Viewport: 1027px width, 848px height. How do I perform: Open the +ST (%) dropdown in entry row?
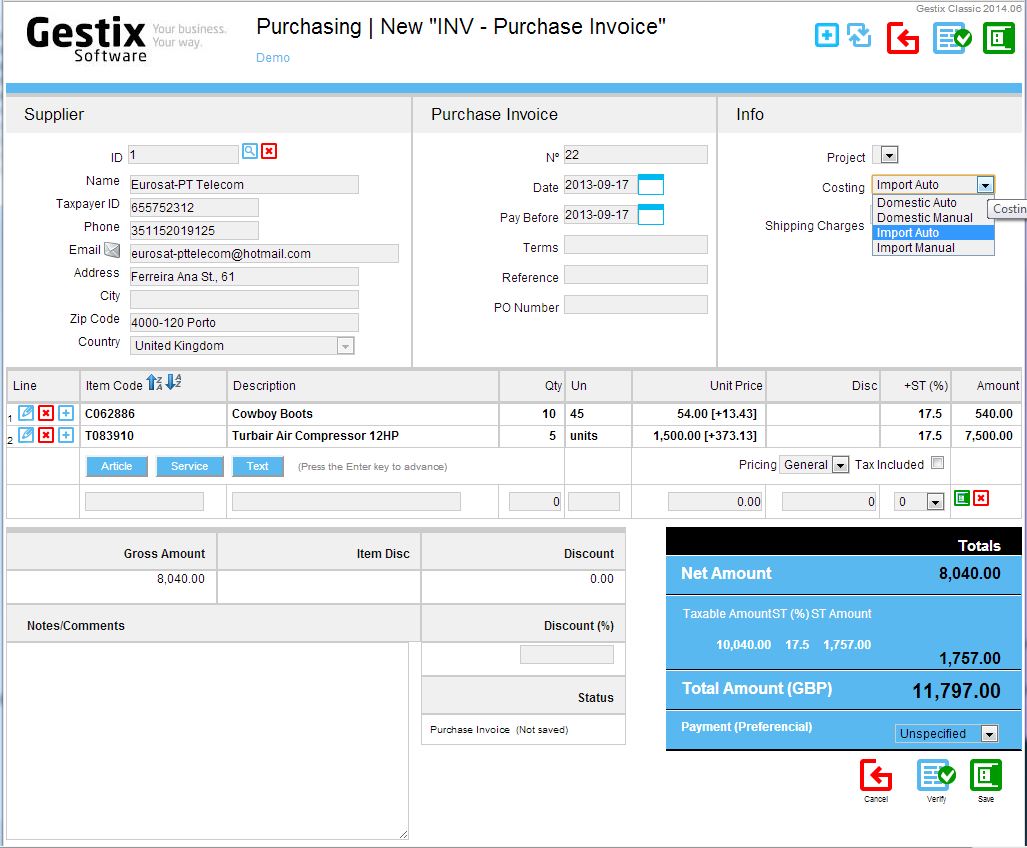click(x=919, y=502)
